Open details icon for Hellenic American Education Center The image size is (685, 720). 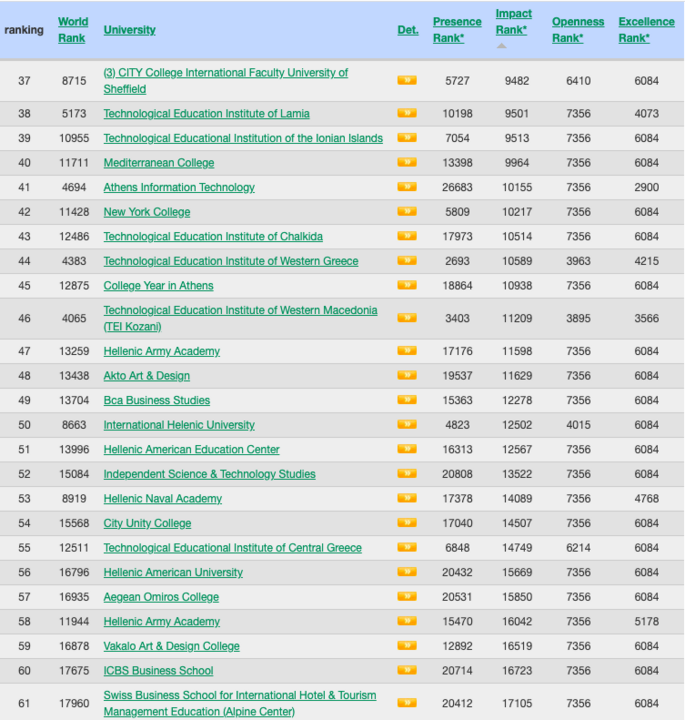point(407,449)
